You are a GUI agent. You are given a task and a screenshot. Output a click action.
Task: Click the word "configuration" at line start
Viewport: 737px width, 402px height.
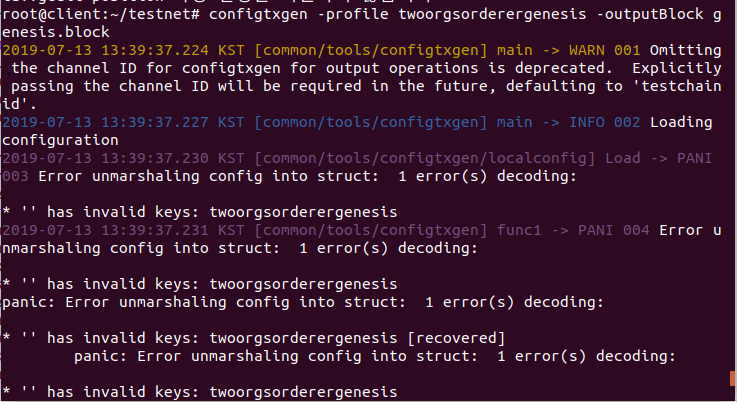pyautogui.click(x=61, y=140)
